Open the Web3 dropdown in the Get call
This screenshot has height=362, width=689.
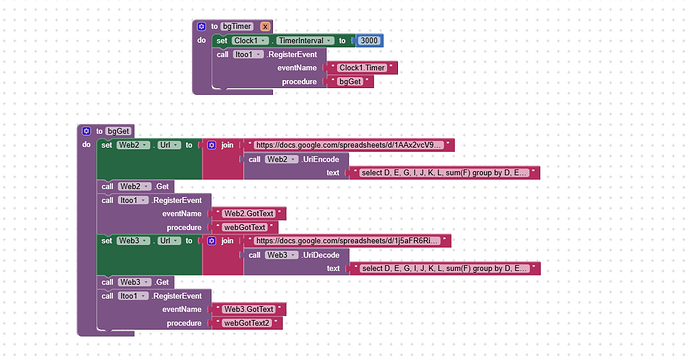134,282
